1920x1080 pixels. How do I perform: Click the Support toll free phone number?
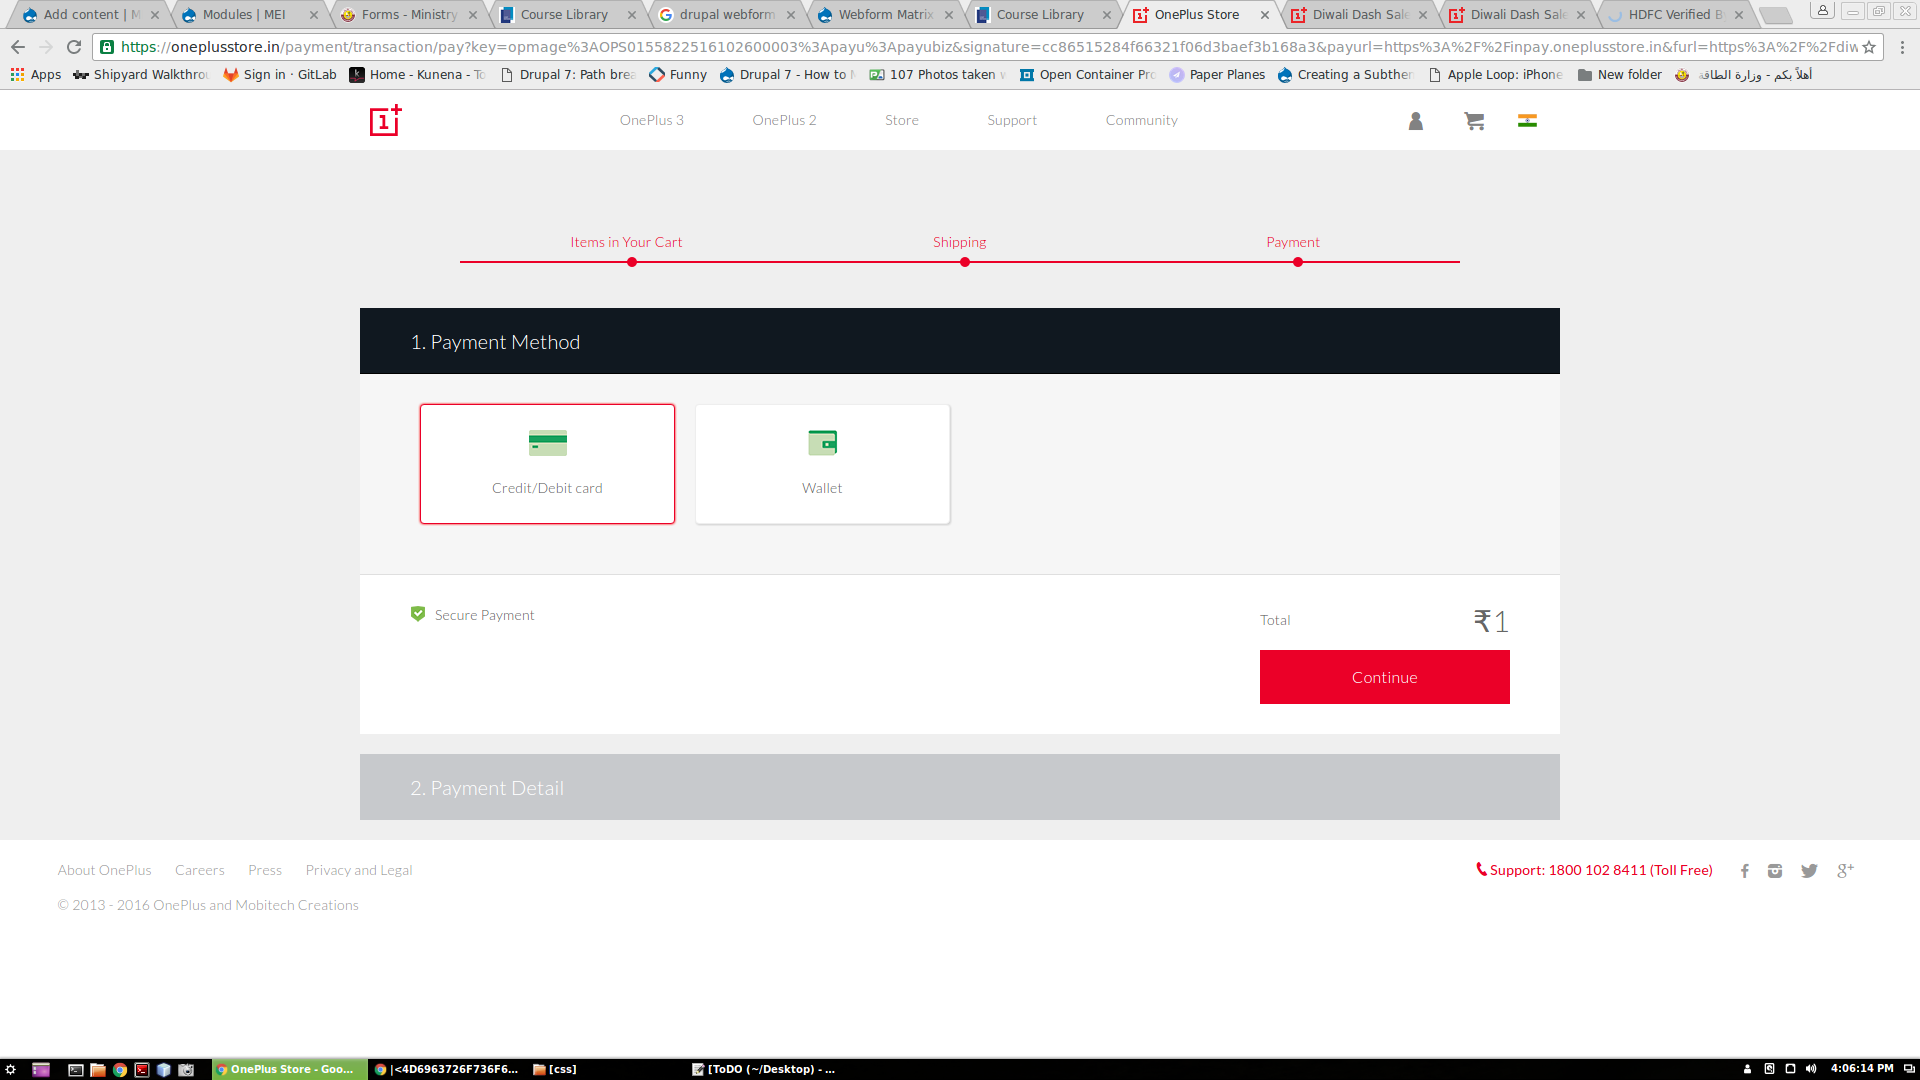click(x=1595, y=870)
